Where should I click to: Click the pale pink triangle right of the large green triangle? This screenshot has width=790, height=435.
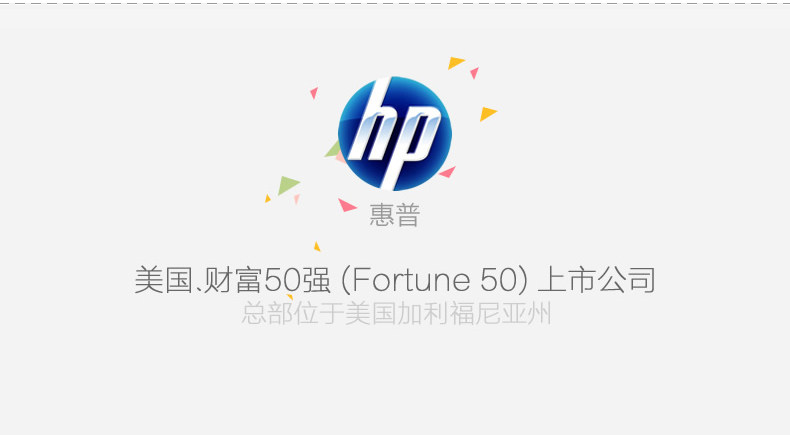pyautogui.click(x=297, y=199)
